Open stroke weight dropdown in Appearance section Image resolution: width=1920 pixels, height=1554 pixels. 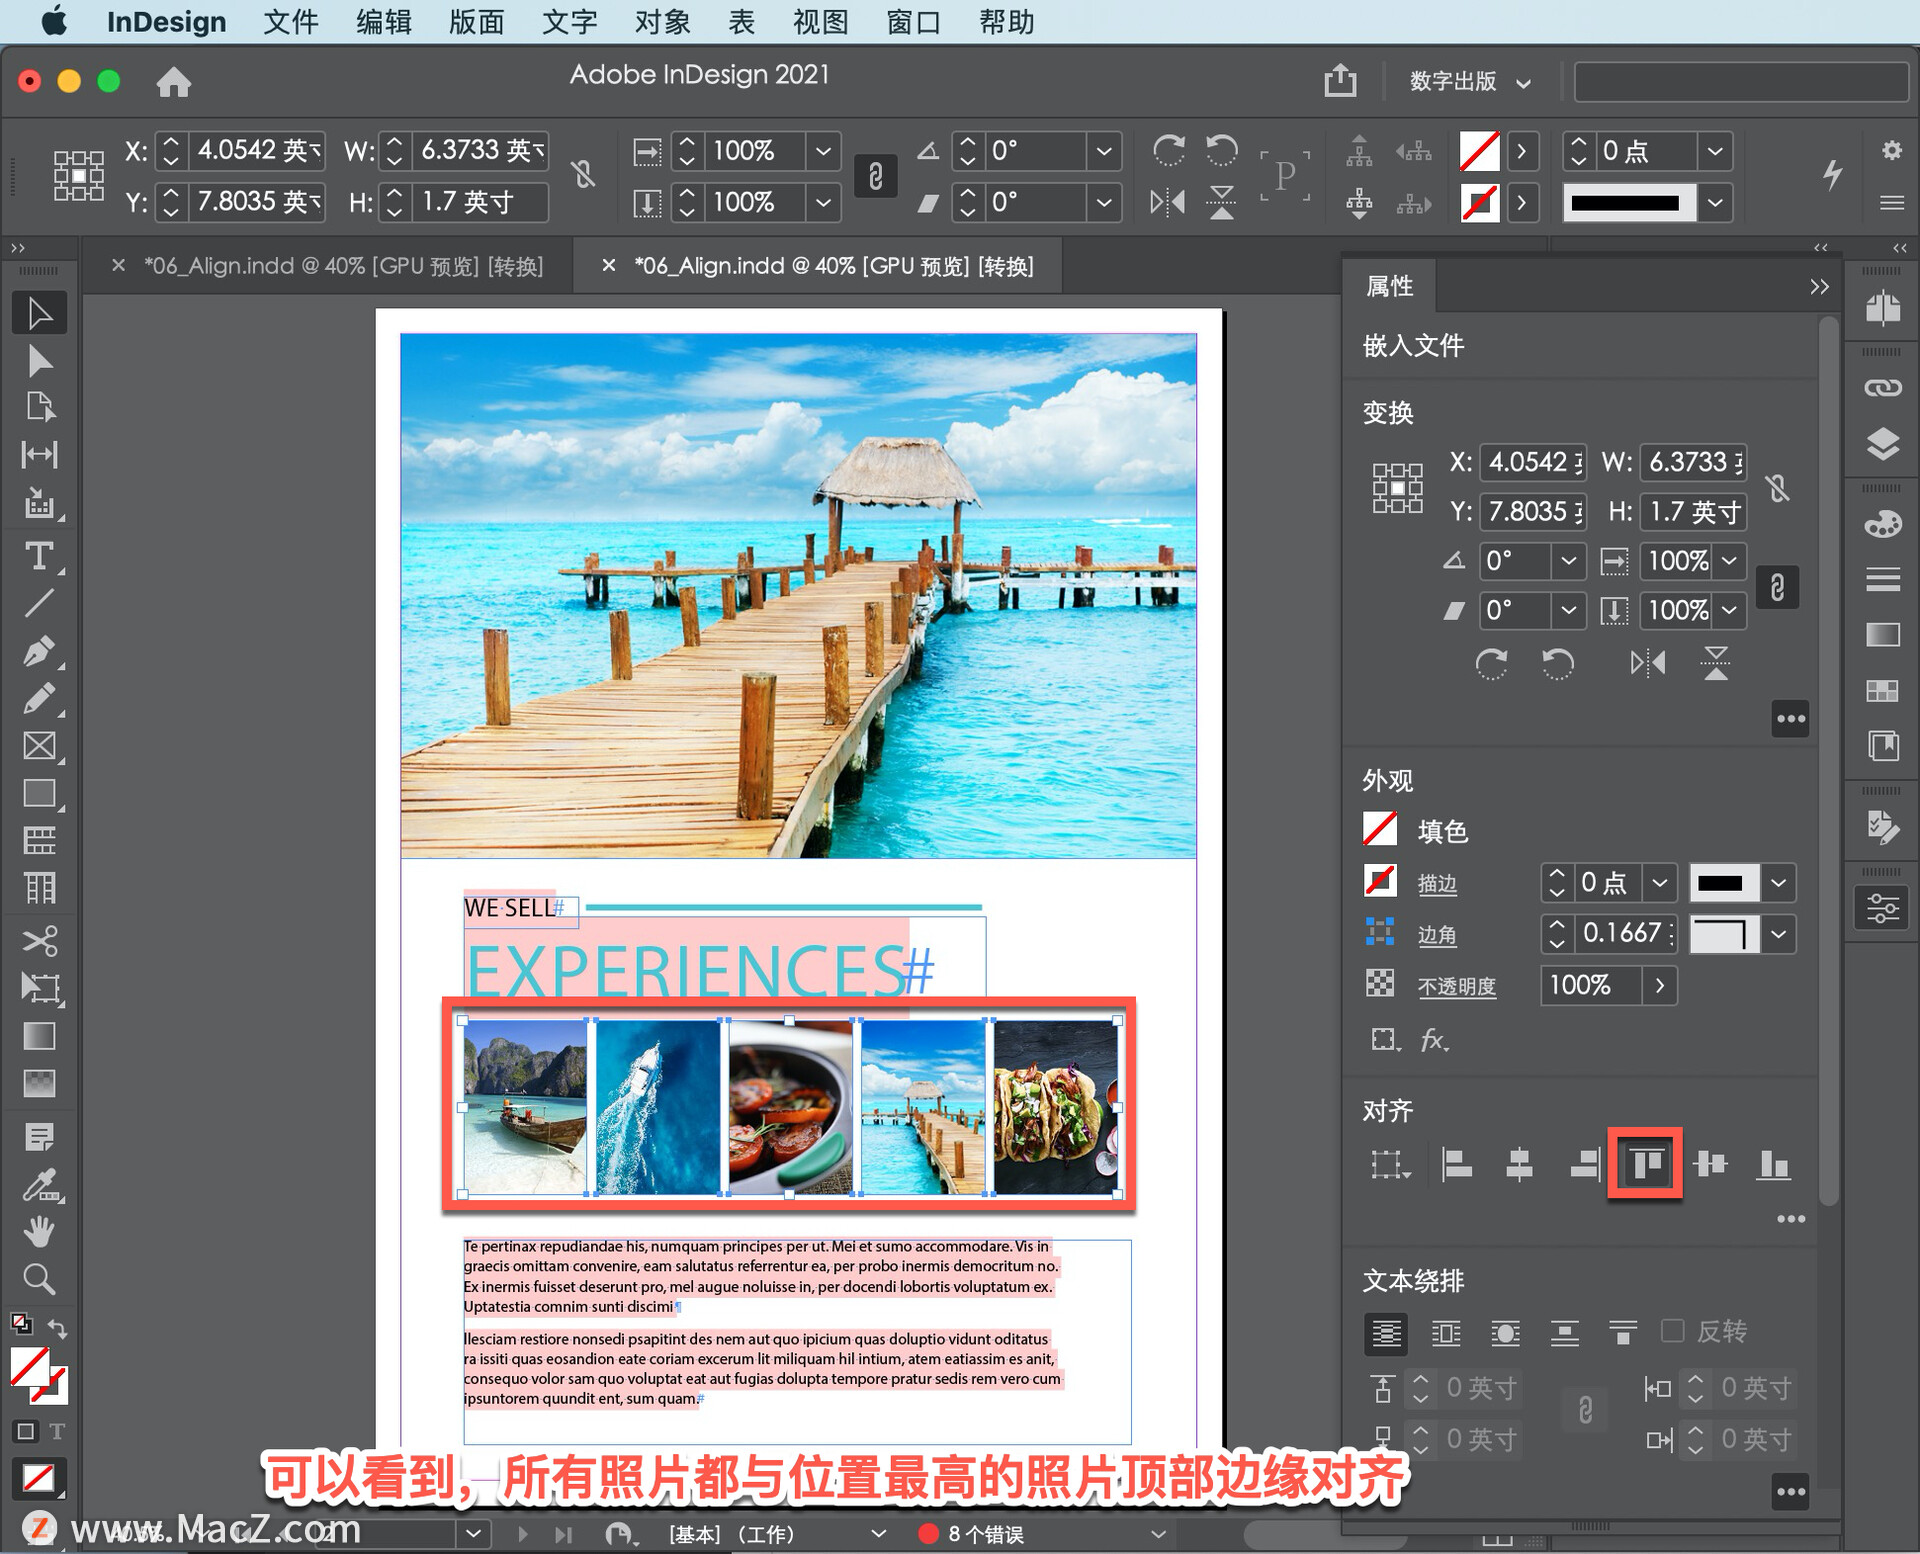(1660, 883)
